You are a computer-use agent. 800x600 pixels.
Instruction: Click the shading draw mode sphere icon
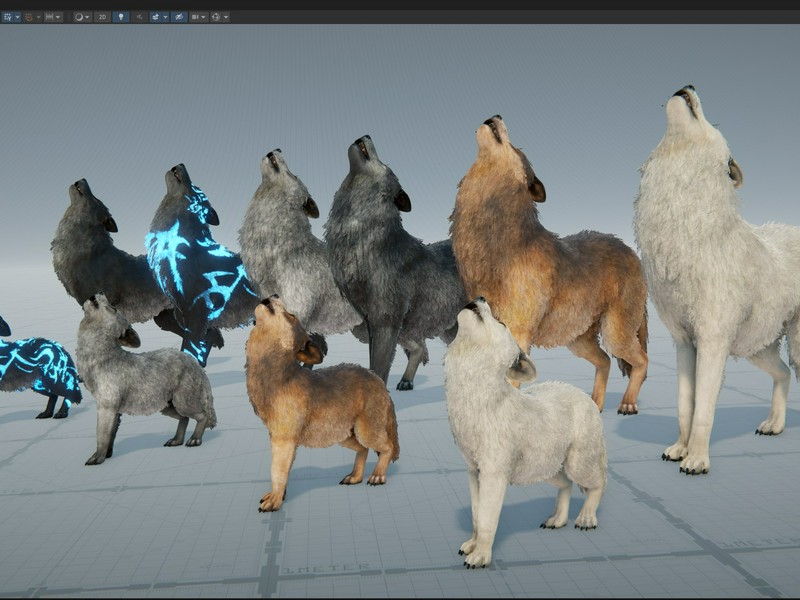pos(79,17)
